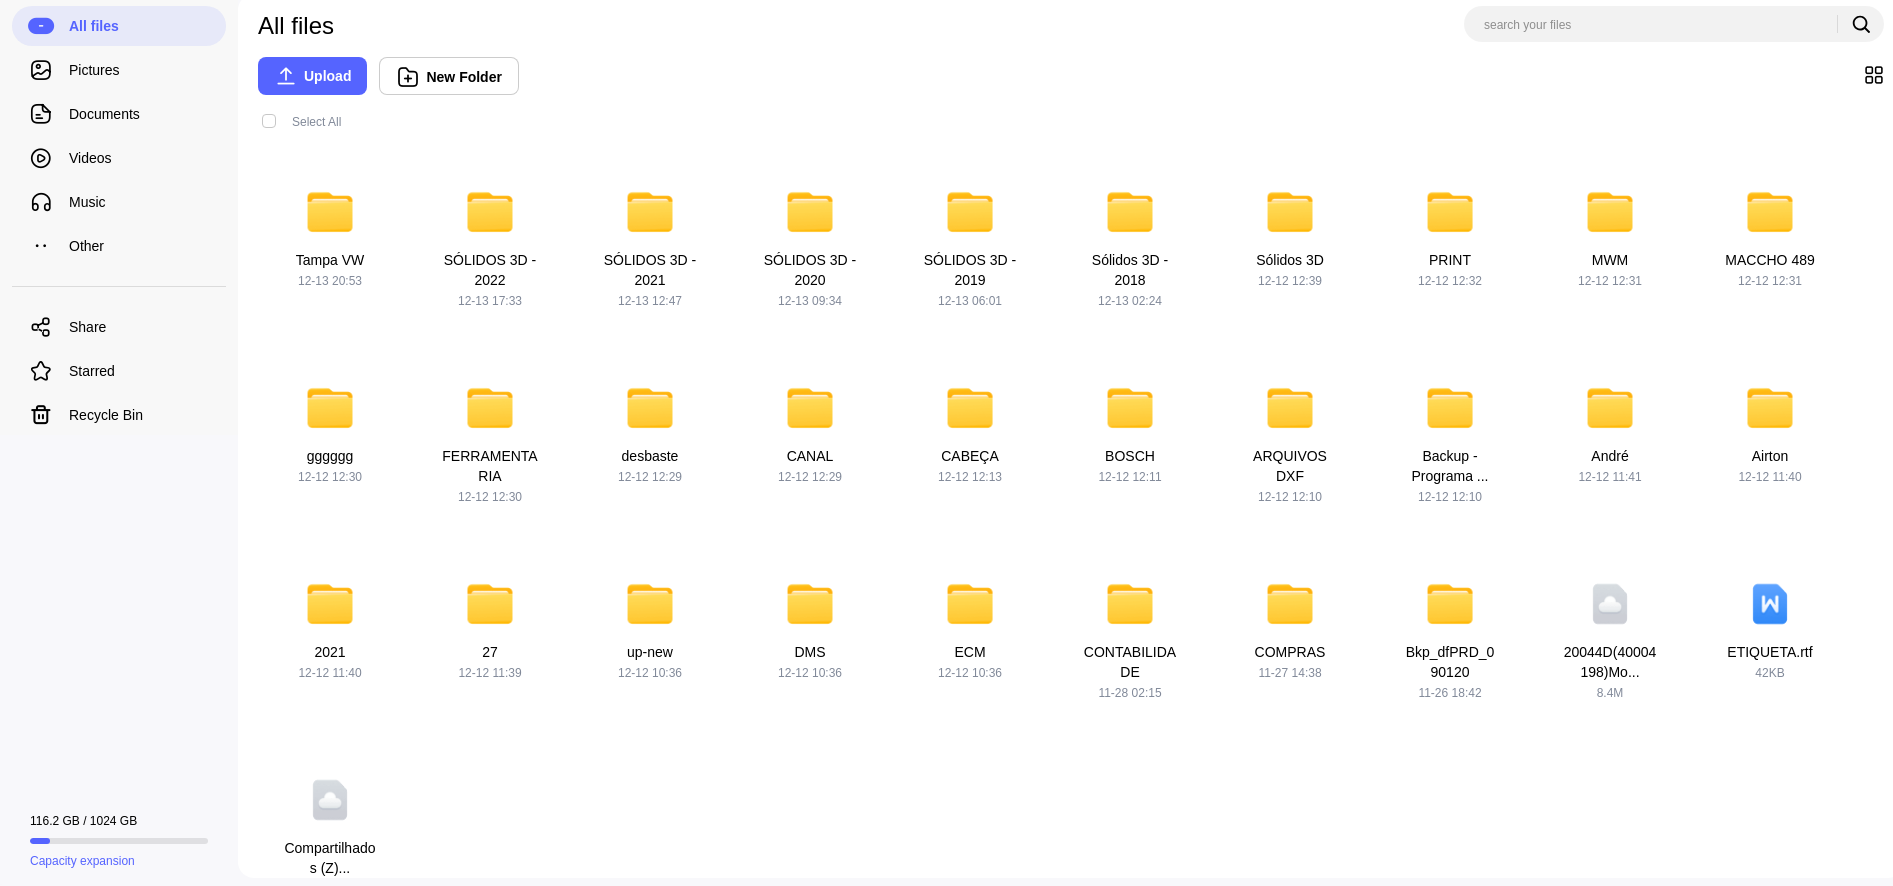Select Documents in the sidebar
The image size is (1893, 886).
click(x=119, y=114)
